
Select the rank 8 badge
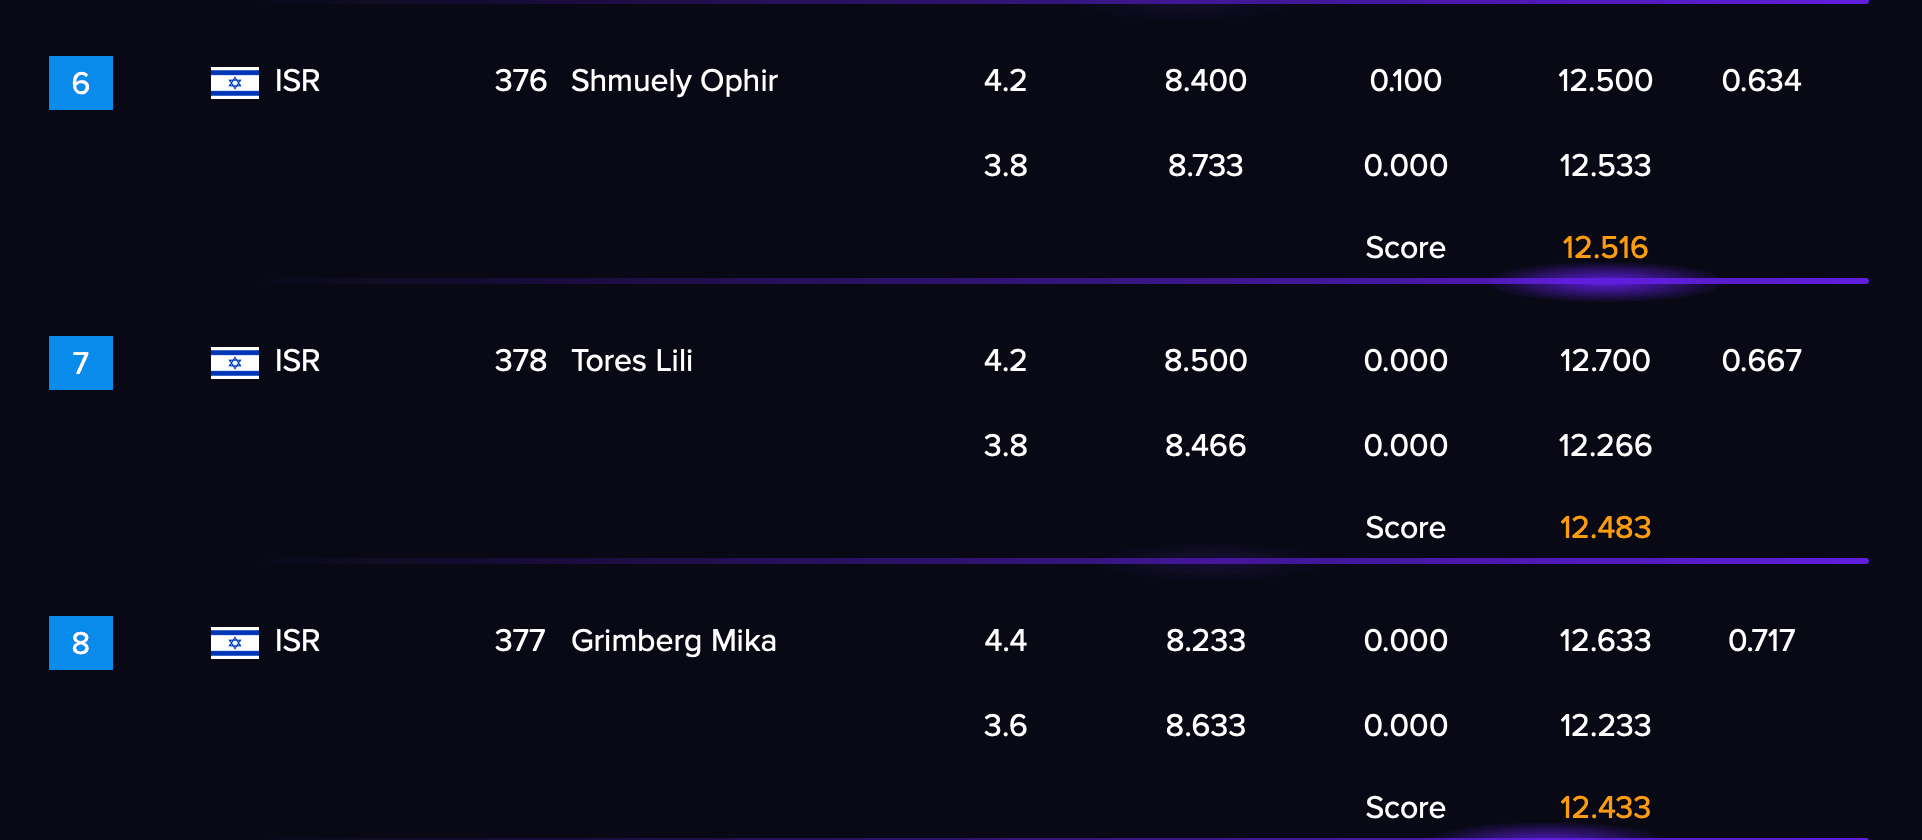click(81, 643)
